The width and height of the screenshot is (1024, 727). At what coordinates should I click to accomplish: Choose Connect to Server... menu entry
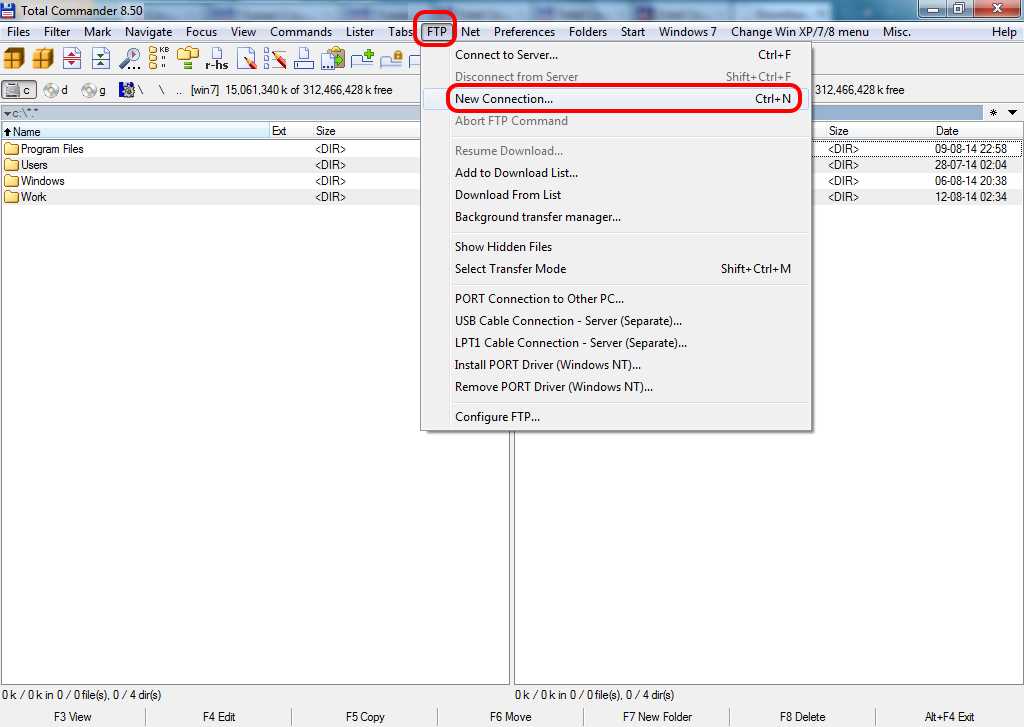pyautogui.click(x=616, y=55)
